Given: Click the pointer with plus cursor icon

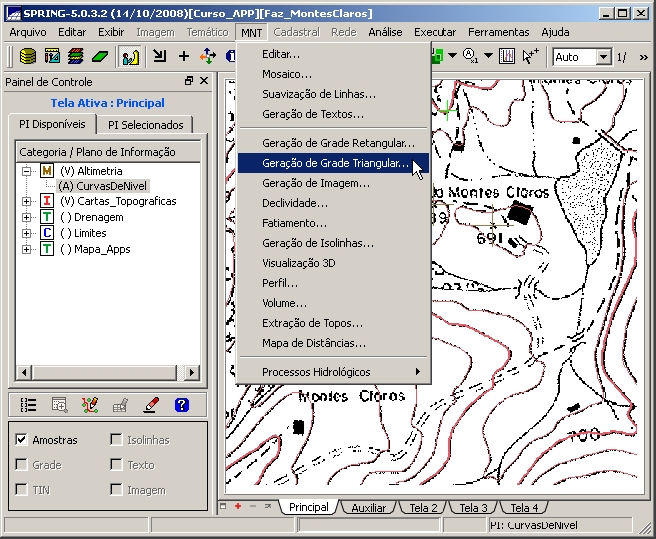Looking at the screenshot, I should [x=531, y=57].
